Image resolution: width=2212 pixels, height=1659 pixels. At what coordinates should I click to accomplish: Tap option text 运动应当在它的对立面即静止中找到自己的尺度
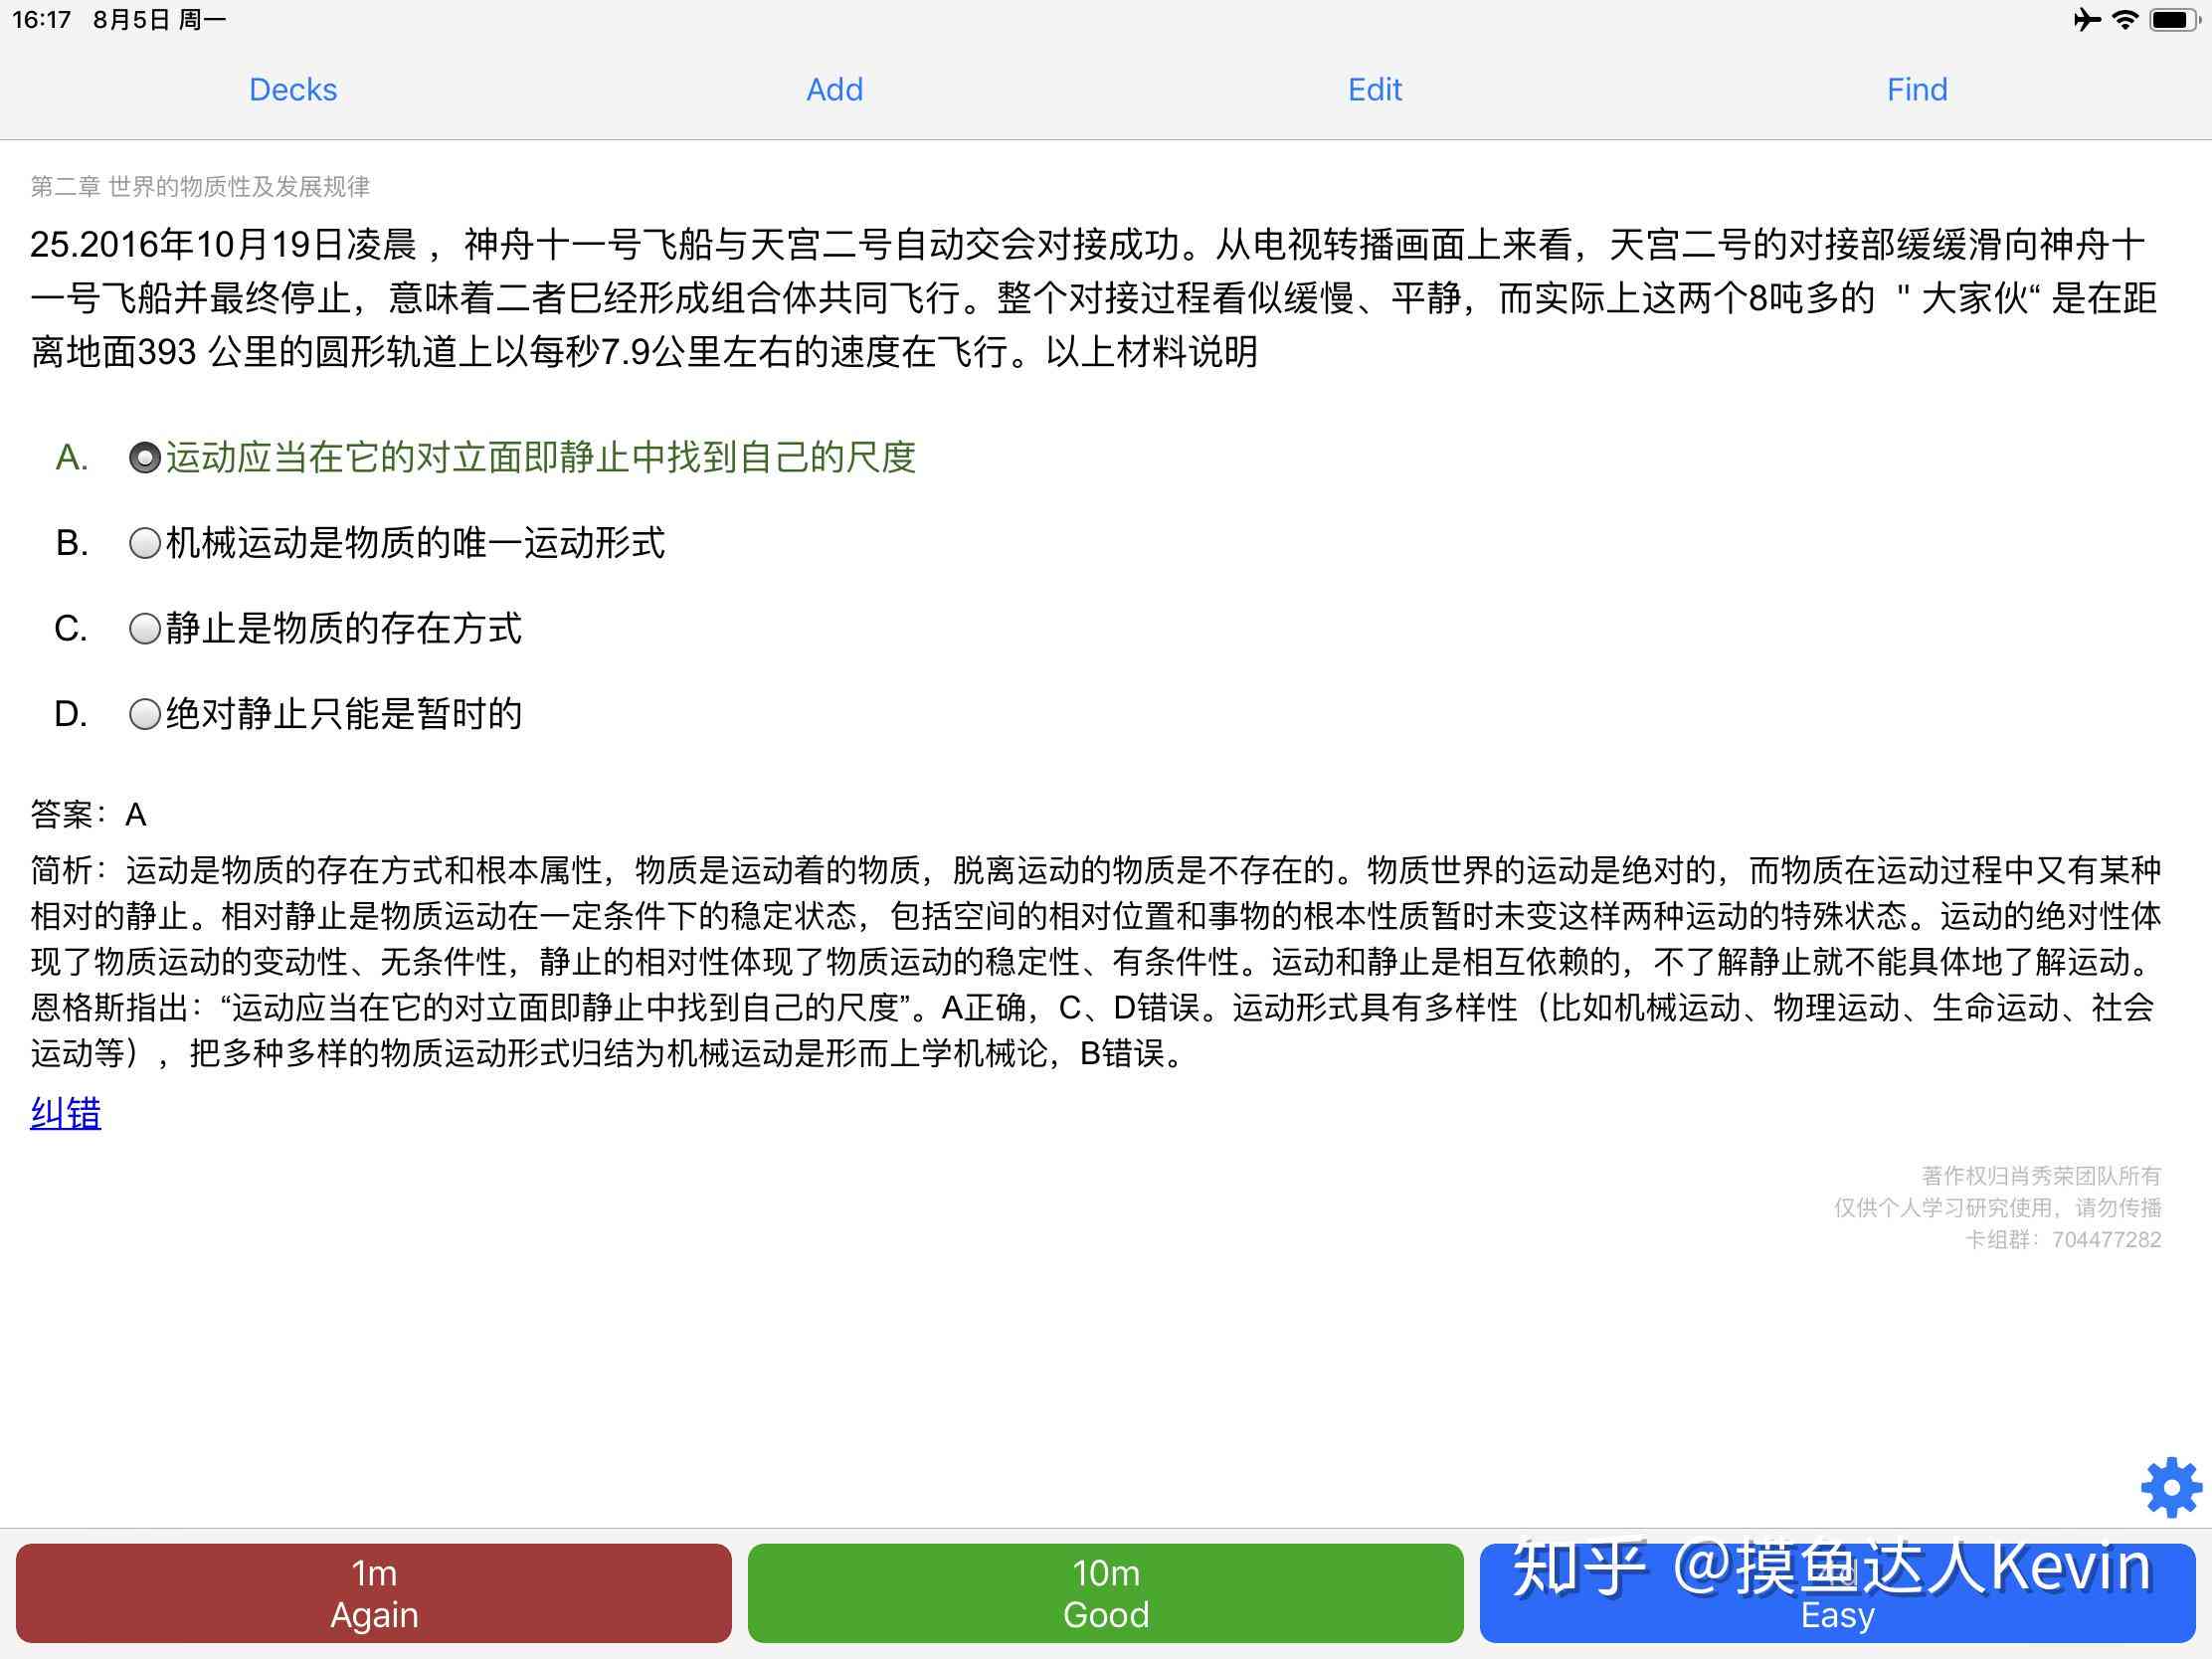coord(541,458)
